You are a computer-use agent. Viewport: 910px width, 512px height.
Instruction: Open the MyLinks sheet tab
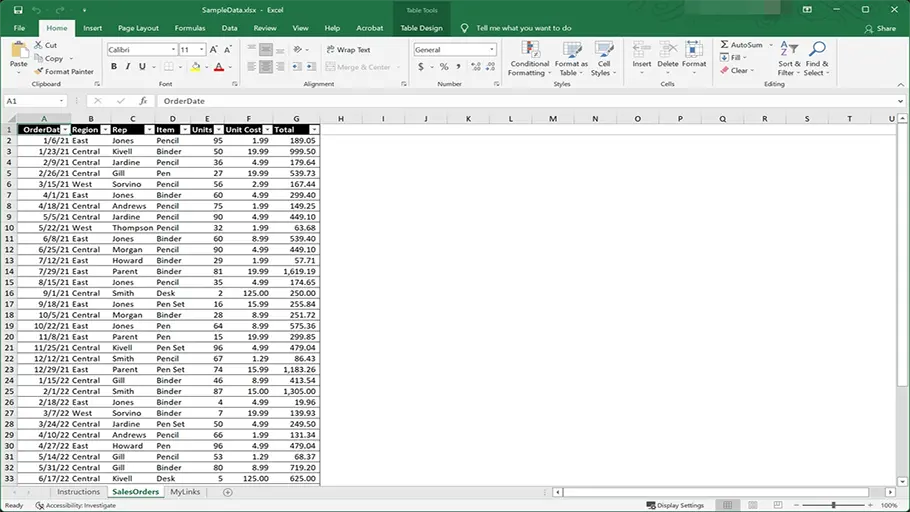click(x=185, y=492)
